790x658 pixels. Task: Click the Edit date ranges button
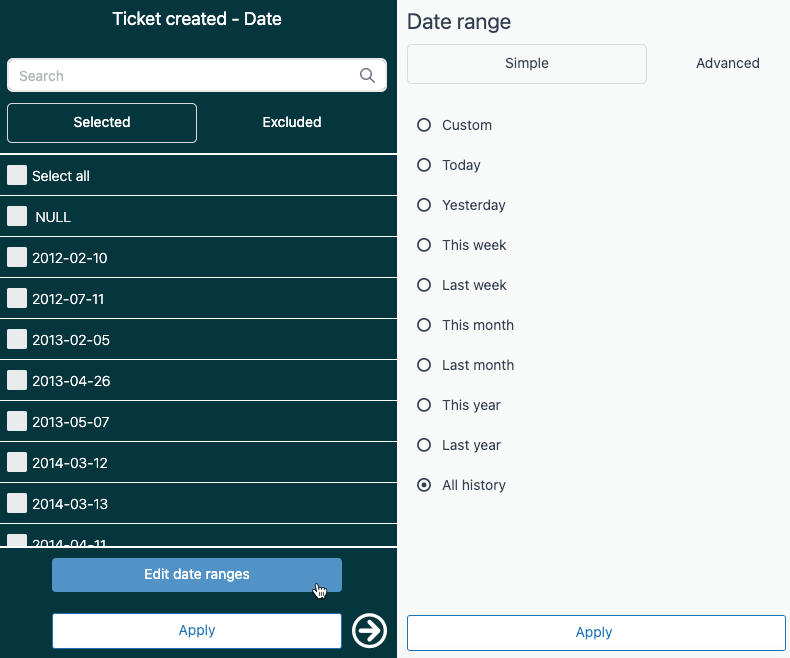click(197, 575)
